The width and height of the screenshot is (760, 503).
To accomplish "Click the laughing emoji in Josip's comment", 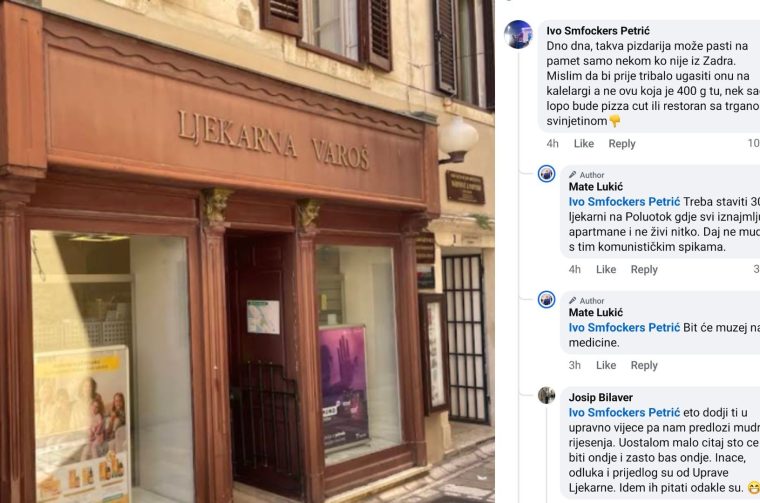I will pos(754,487).
